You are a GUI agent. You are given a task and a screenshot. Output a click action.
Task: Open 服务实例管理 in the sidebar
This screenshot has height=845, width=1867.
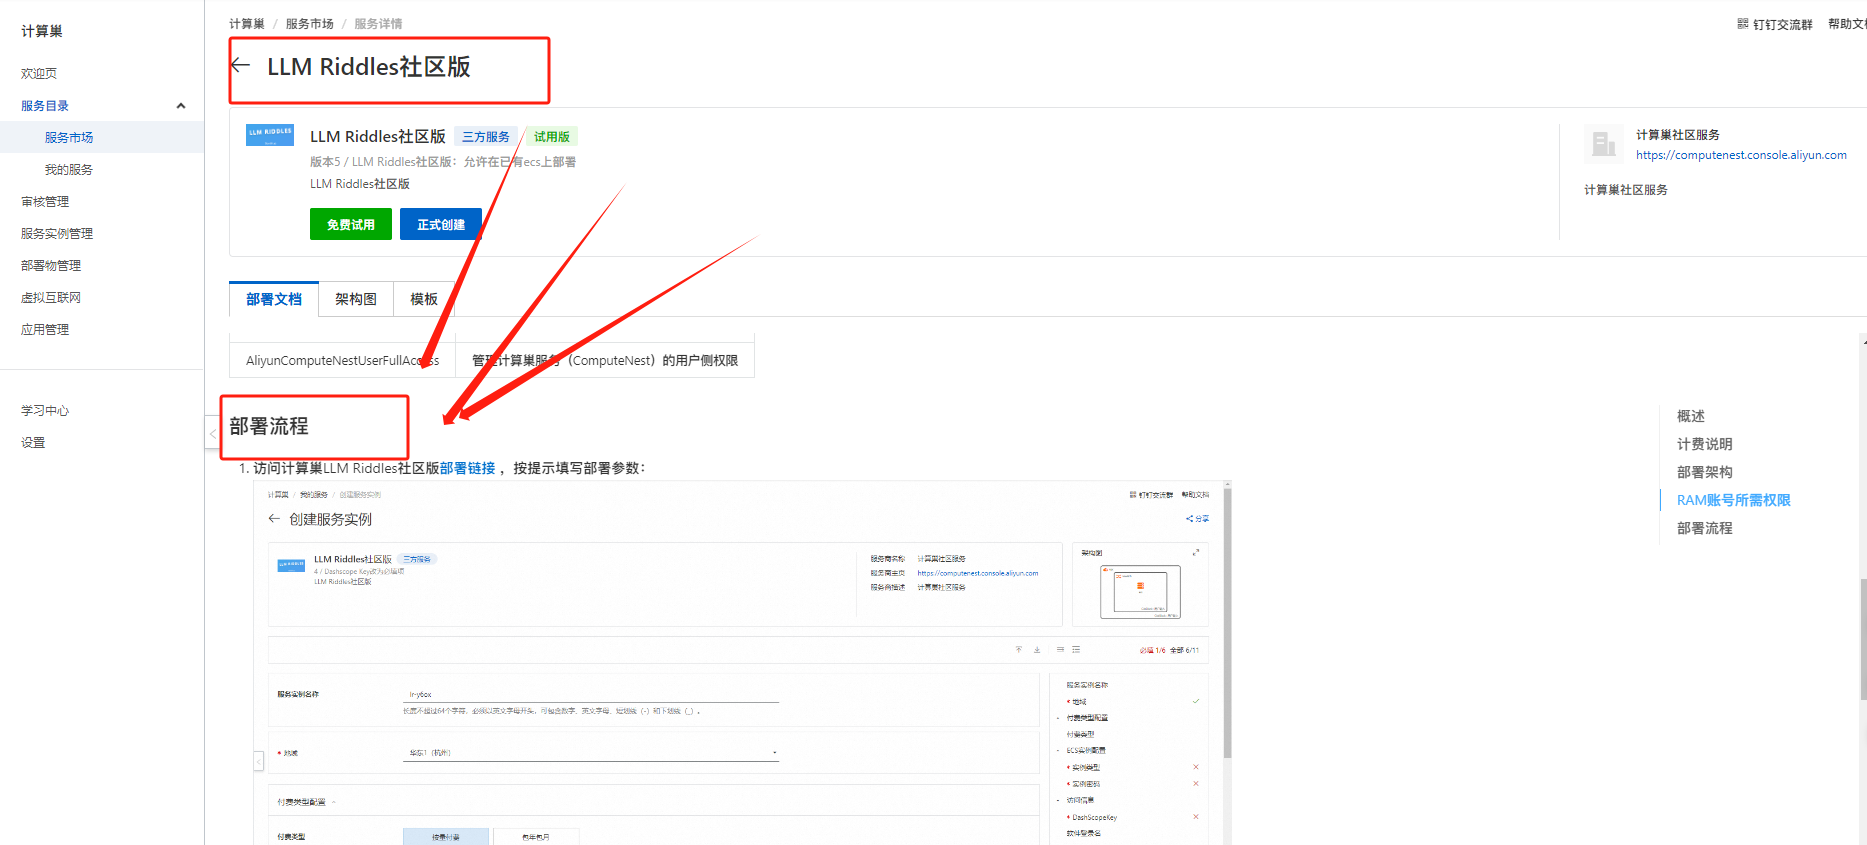(57, 233)
